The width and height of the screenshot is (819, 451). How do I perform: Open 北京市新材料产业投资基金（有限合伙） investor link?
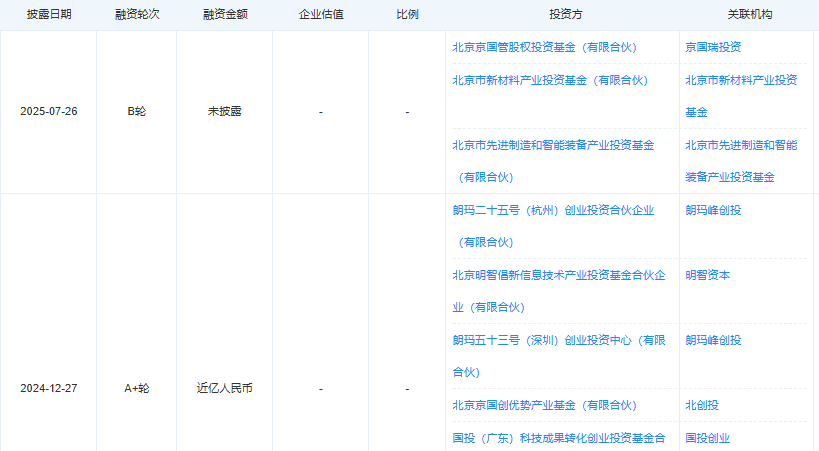pos(550,80)
